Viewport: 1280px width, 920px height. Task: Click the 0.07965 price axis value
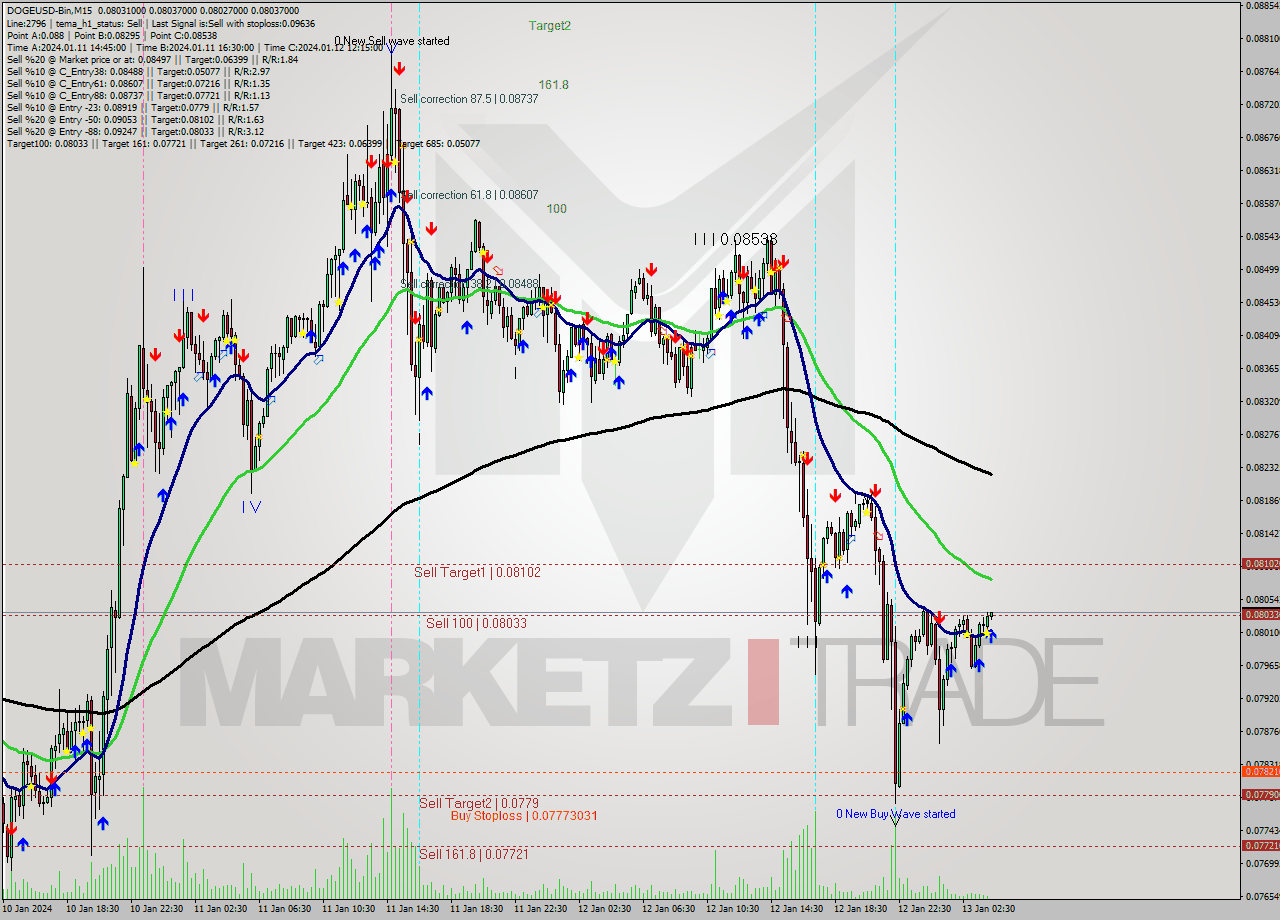(1262, 666)
